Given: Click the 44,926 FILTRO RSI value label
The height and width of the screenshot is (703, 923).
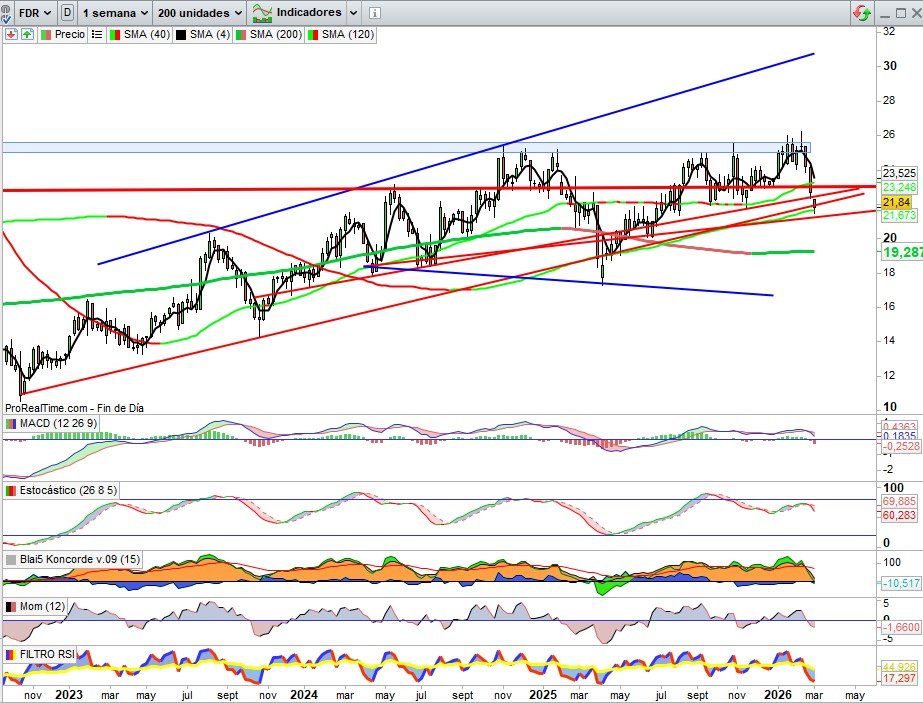Looking at the screenshot, I should 899,667.
